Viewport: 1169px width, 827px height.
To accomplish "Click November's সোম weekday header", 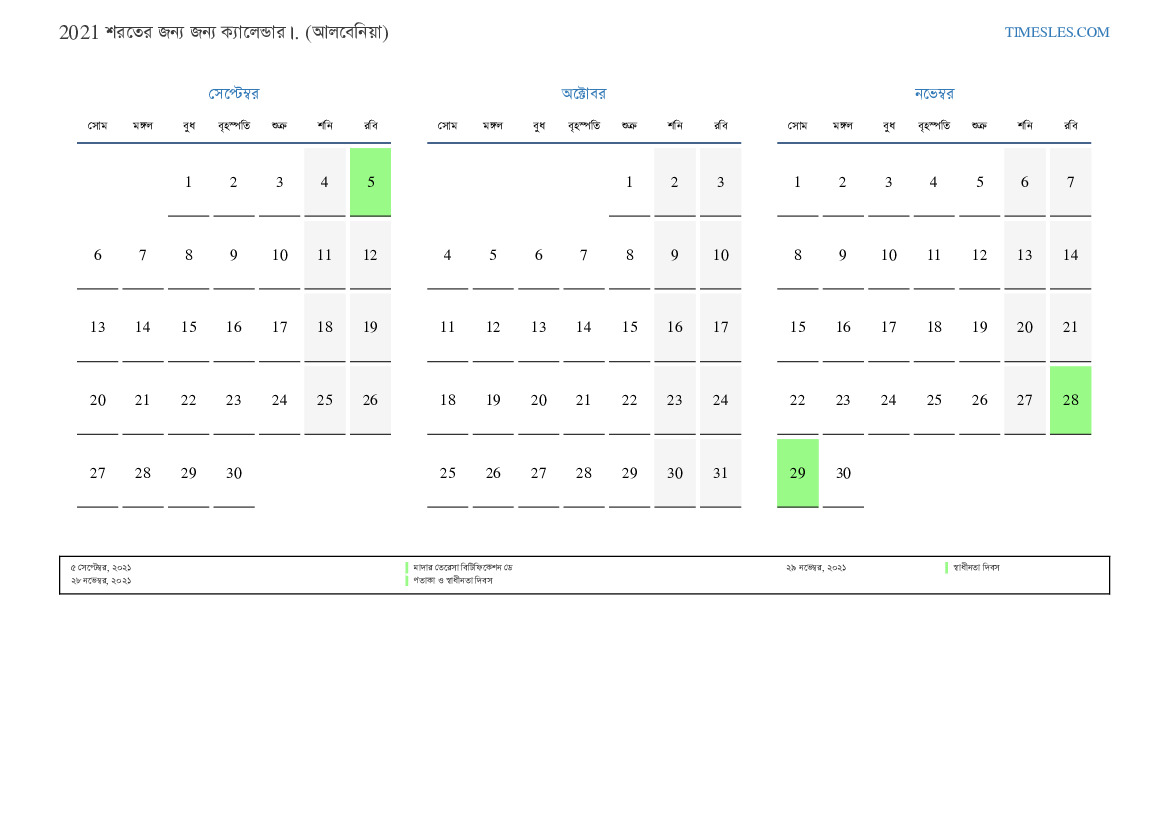I will [x=798, y=125].
